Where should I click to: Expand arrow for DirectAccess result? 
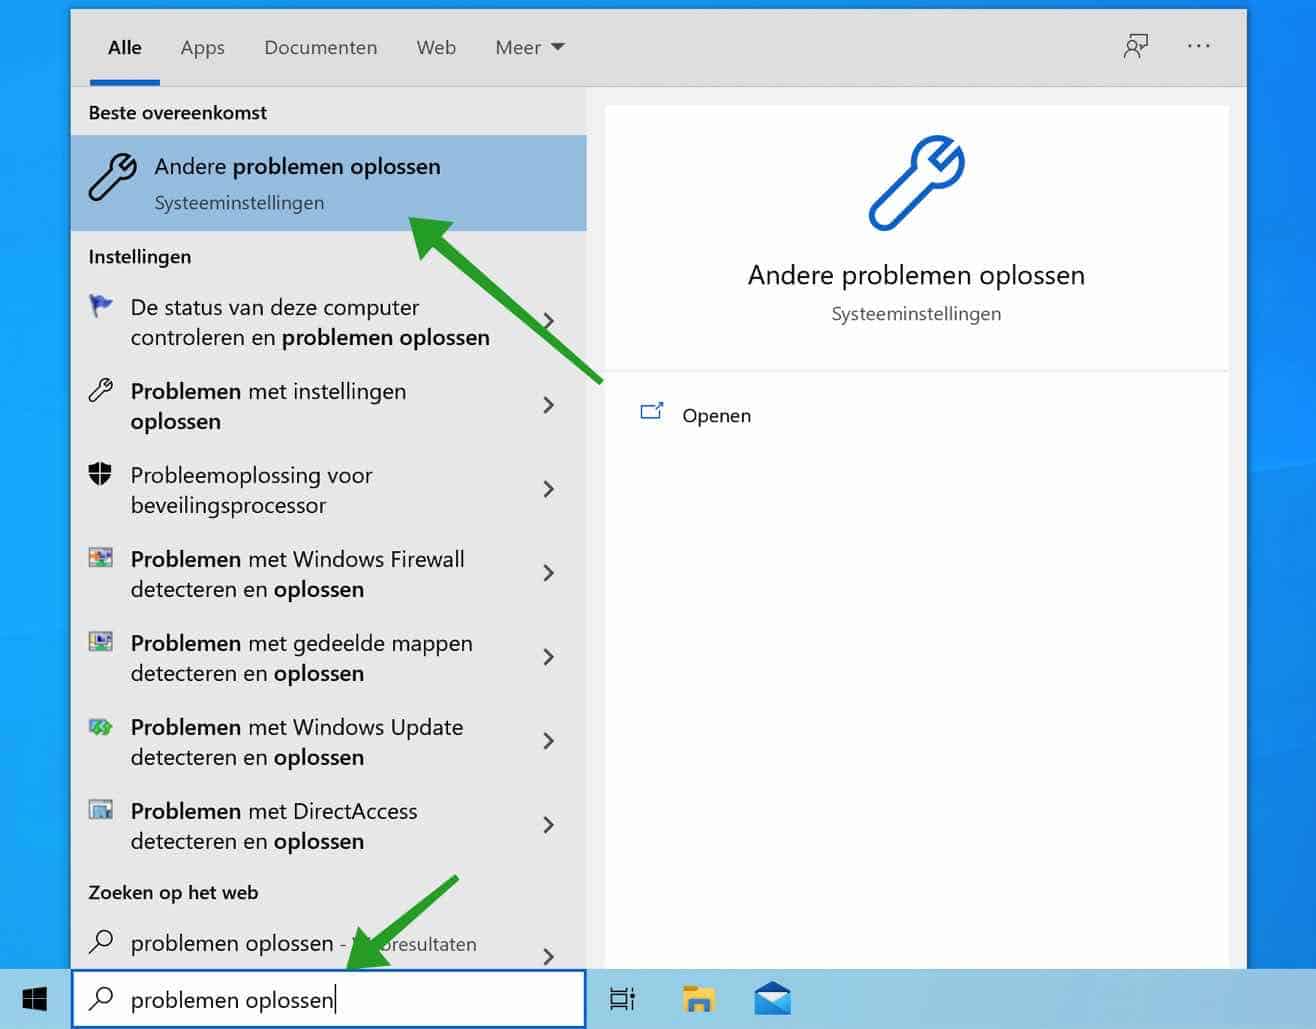point(548,825)
